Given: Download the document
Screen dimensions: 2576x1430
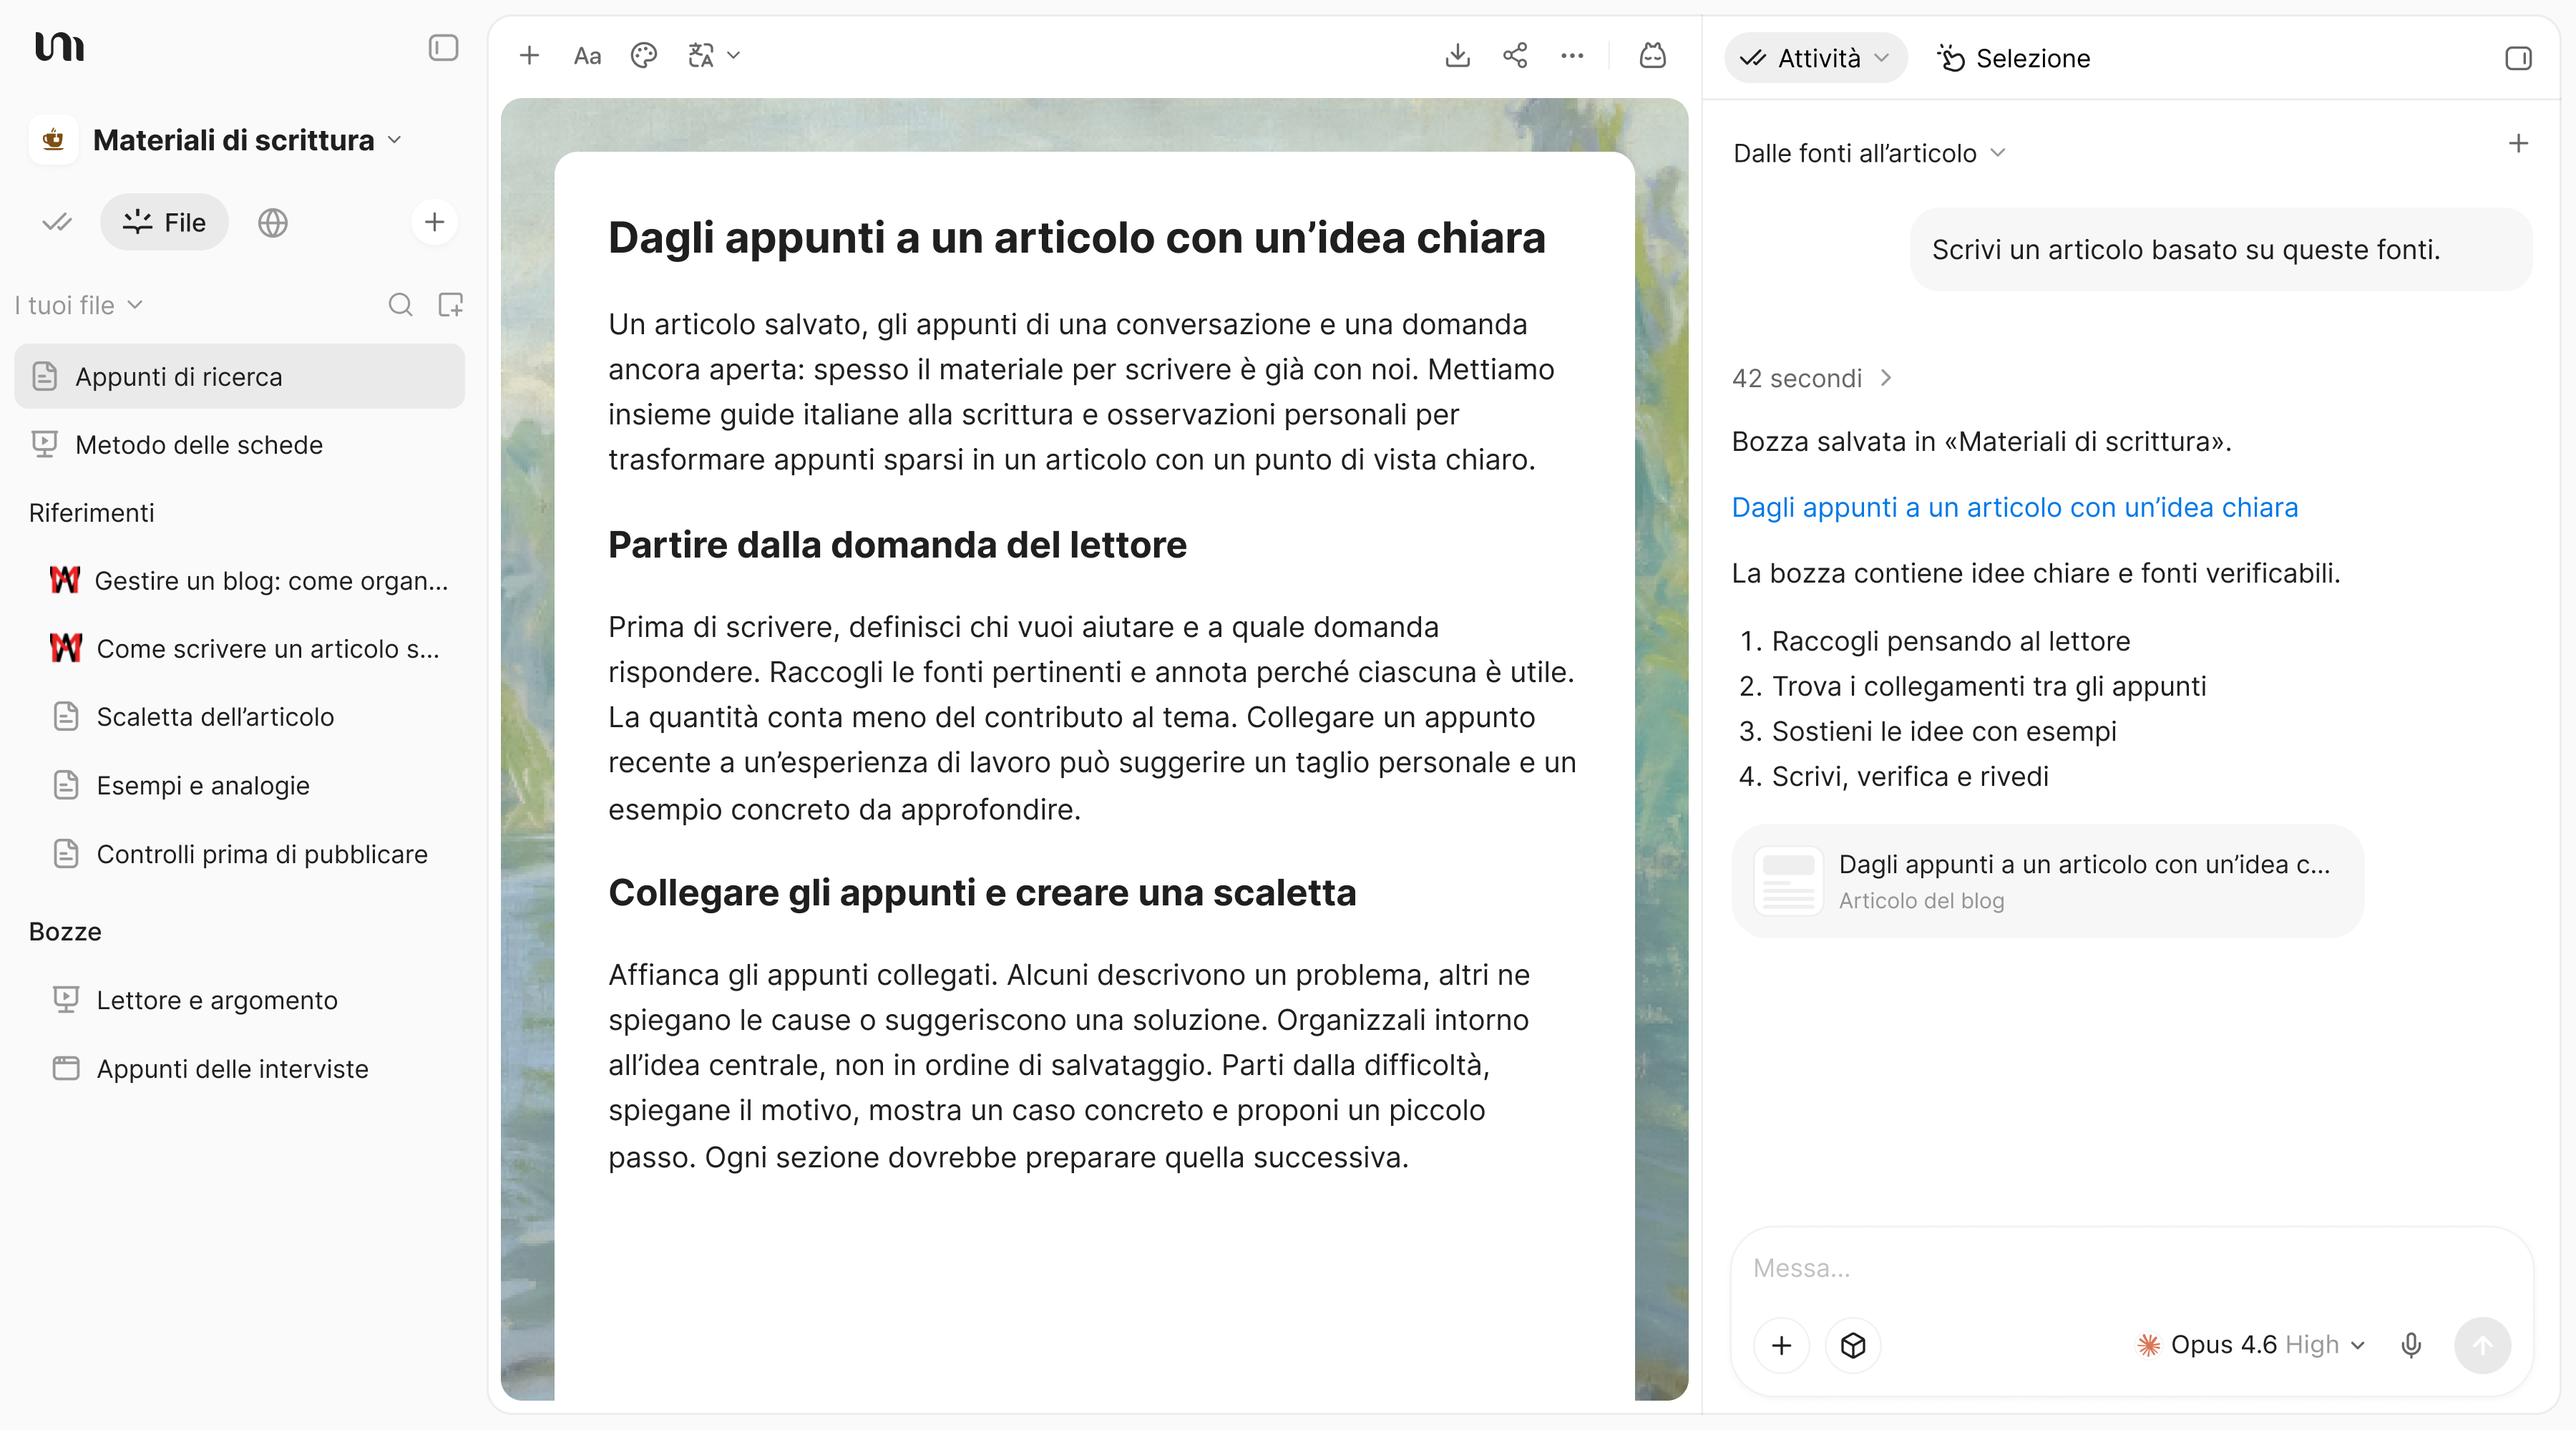Looking at the screenshot, I should pyautogui.click(x=1457, y=55).
